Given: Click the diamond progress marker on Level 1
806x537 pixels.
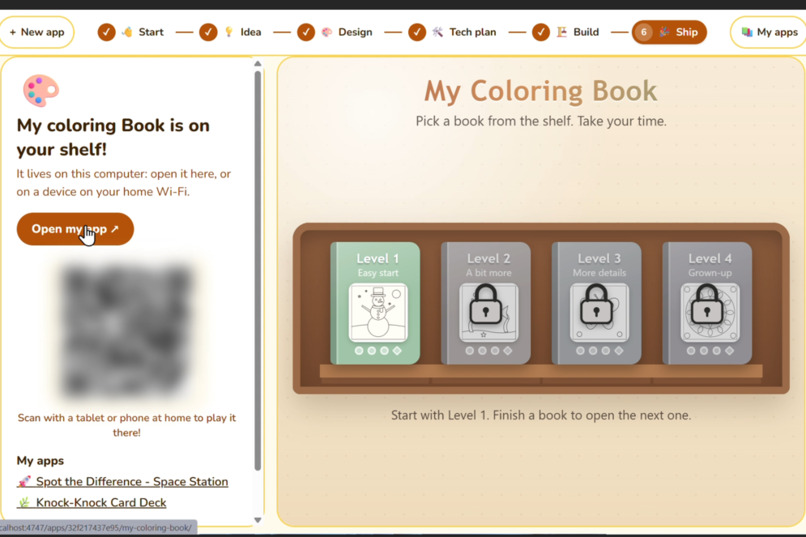Looking at the screenshot, I should tap(397, 350).
